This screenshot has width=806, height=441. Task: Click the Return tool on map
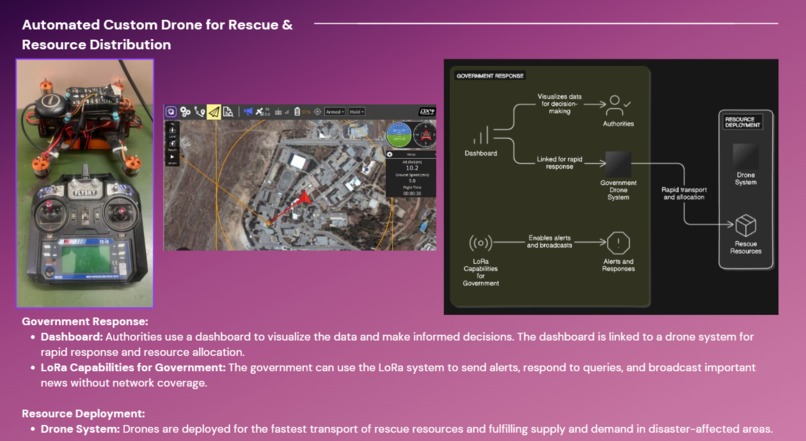pos(172,145)
